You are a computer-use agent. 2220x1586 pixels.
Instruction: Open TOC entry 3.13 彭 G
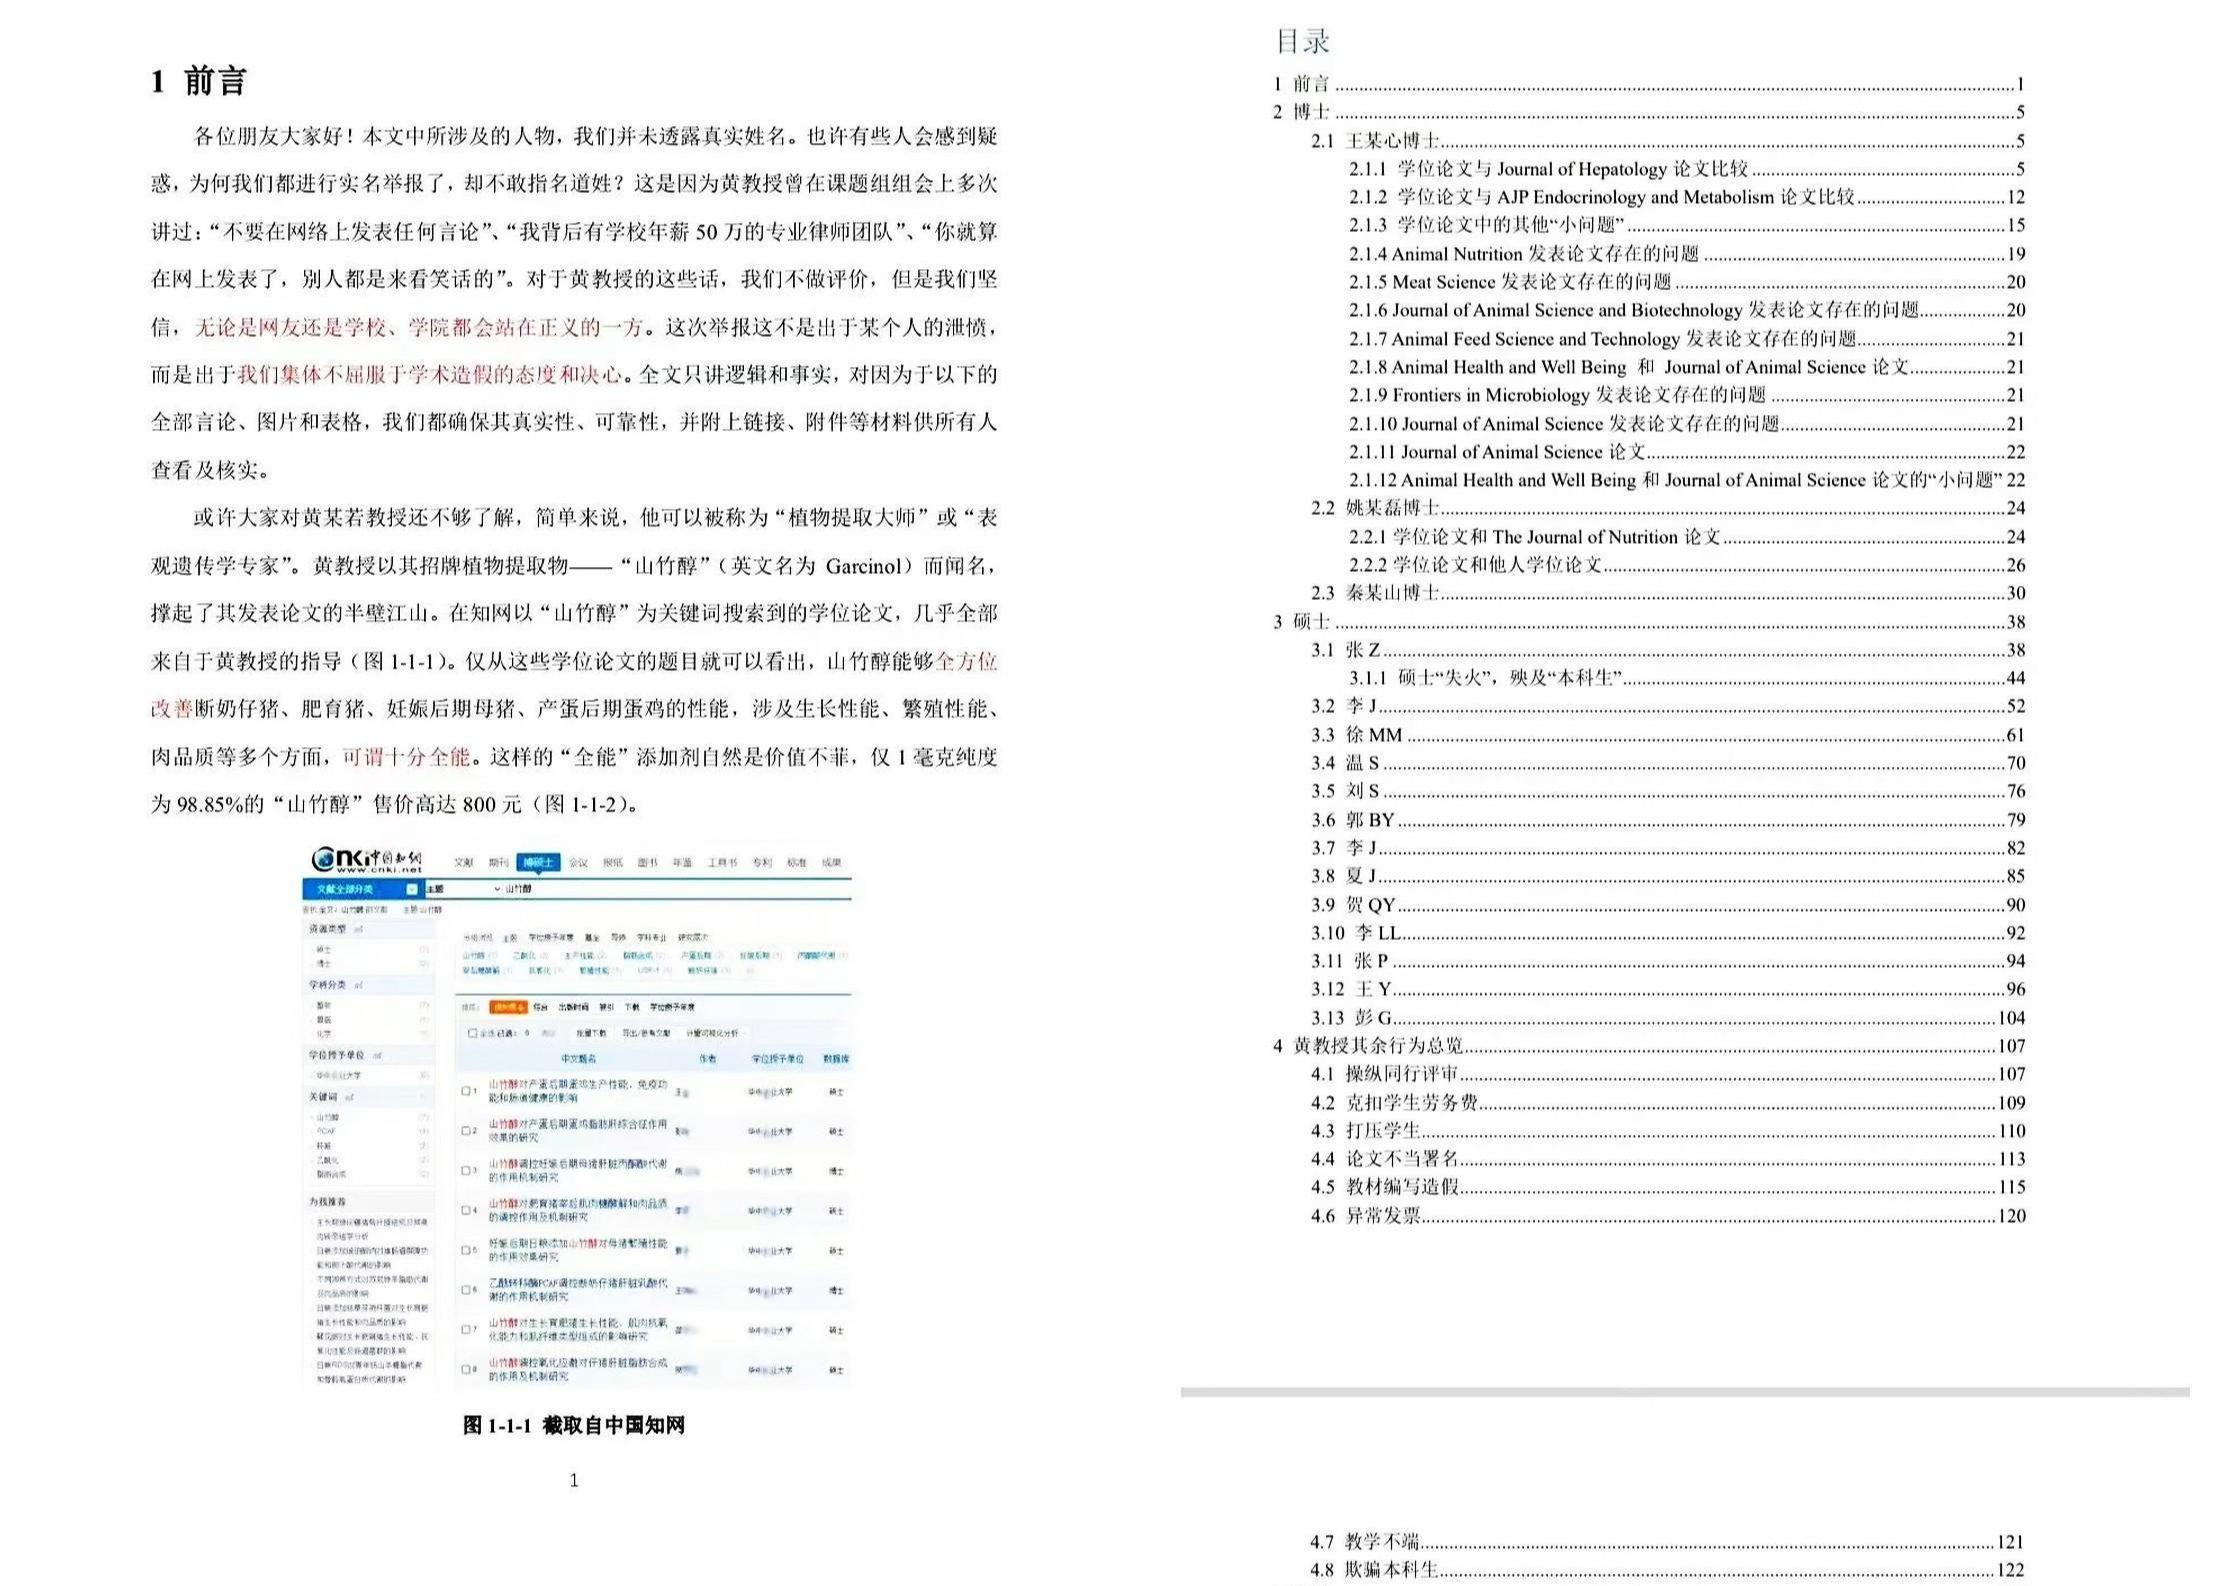point(1667,1018)
